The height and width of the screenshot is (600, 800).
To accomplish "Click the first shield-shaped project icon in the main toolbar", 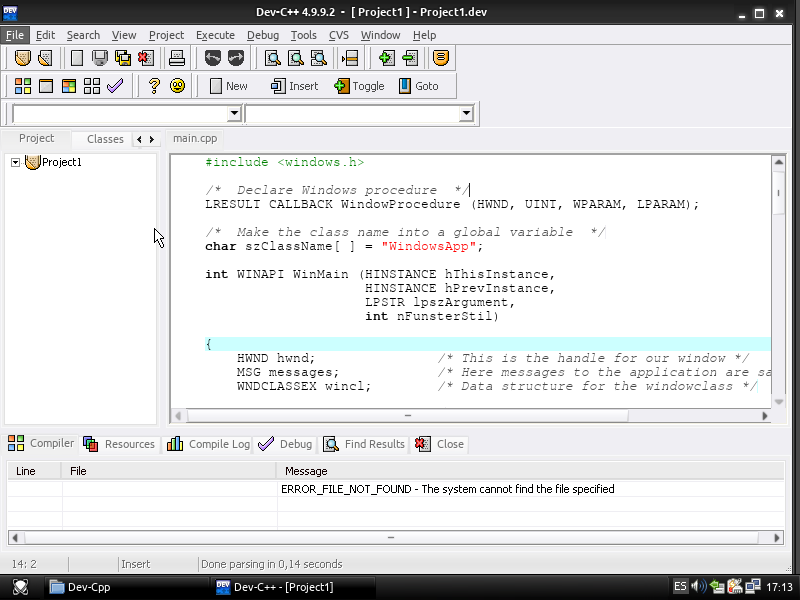I will pos(22,58).
